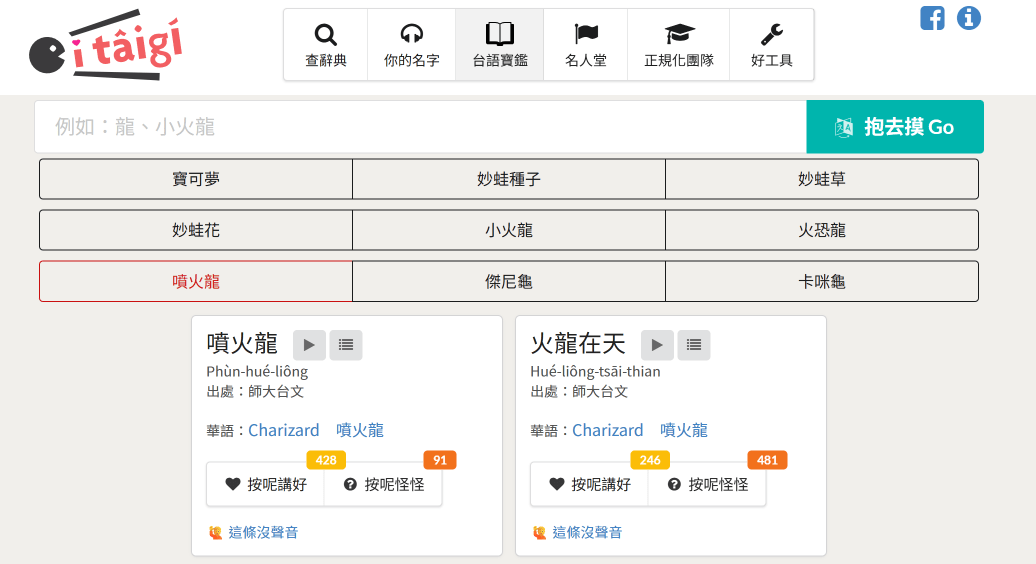
Task: Open 好工具 tools page
Action: tap(772, 45)
